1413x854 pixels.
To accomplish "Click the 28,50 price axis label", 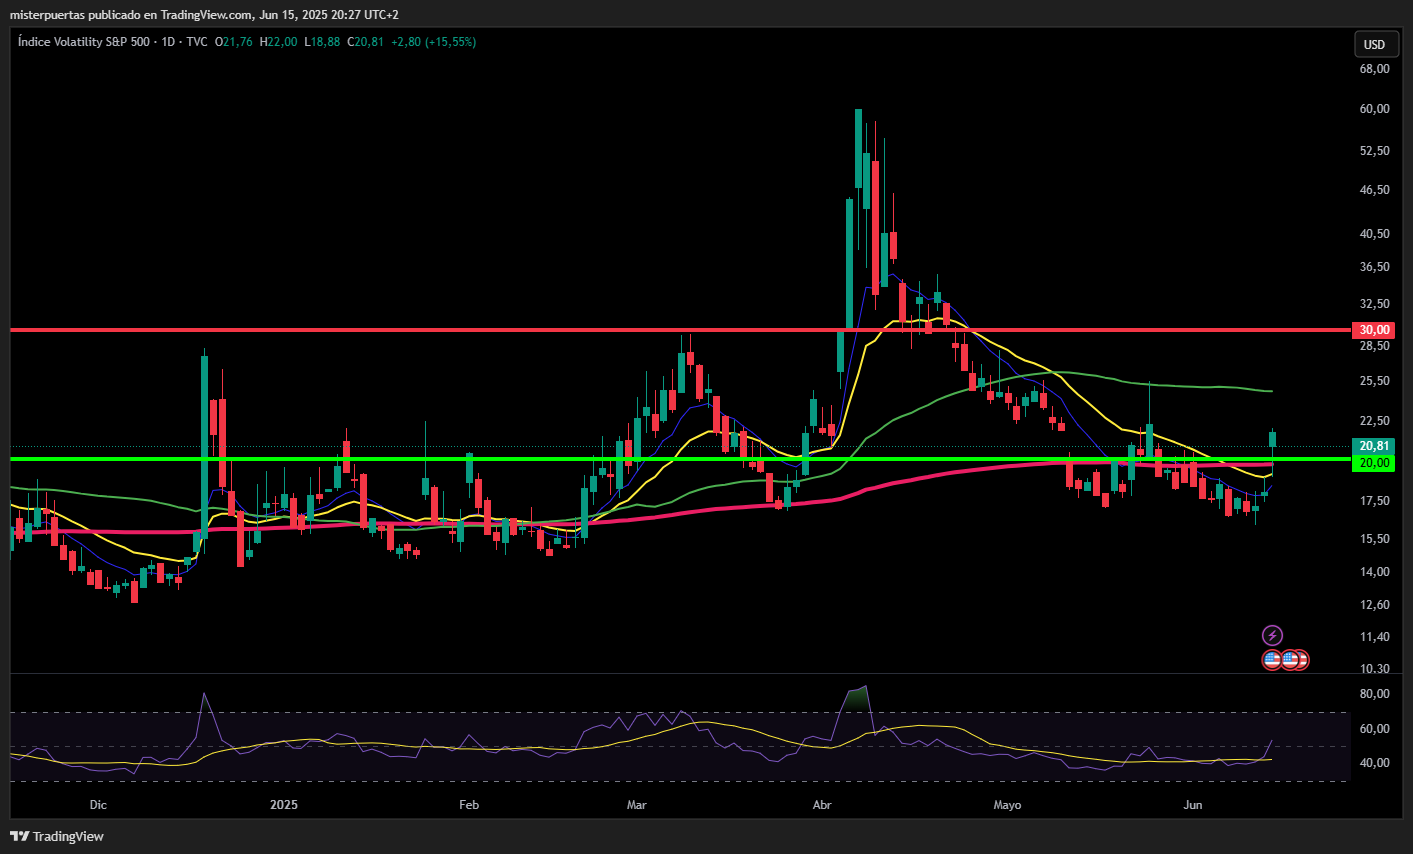I will pos(1375,346).
